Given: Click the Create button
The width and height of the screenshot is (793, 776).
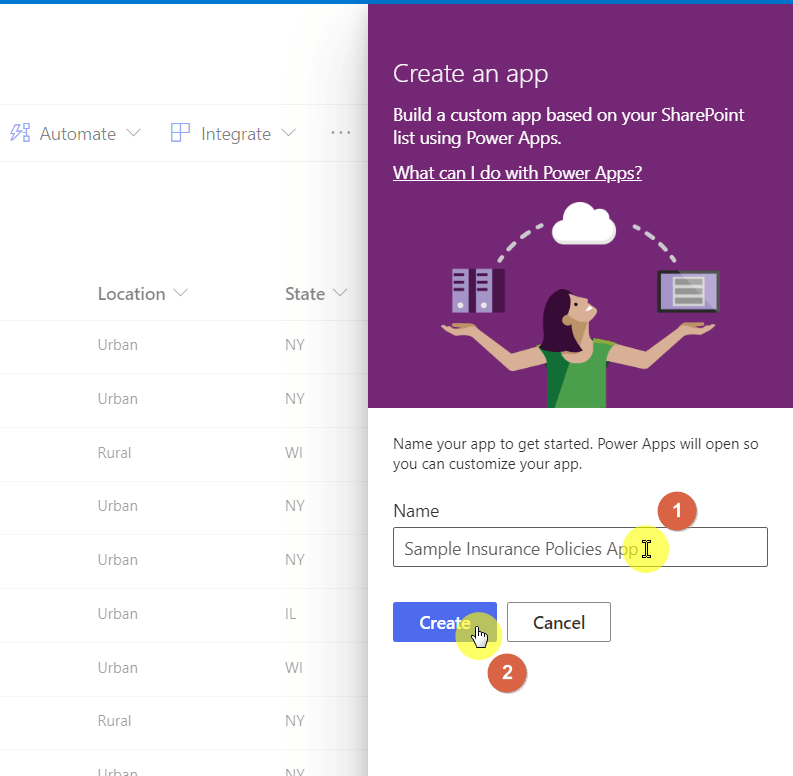Looking at the screenshot, I should pos(445,622).
